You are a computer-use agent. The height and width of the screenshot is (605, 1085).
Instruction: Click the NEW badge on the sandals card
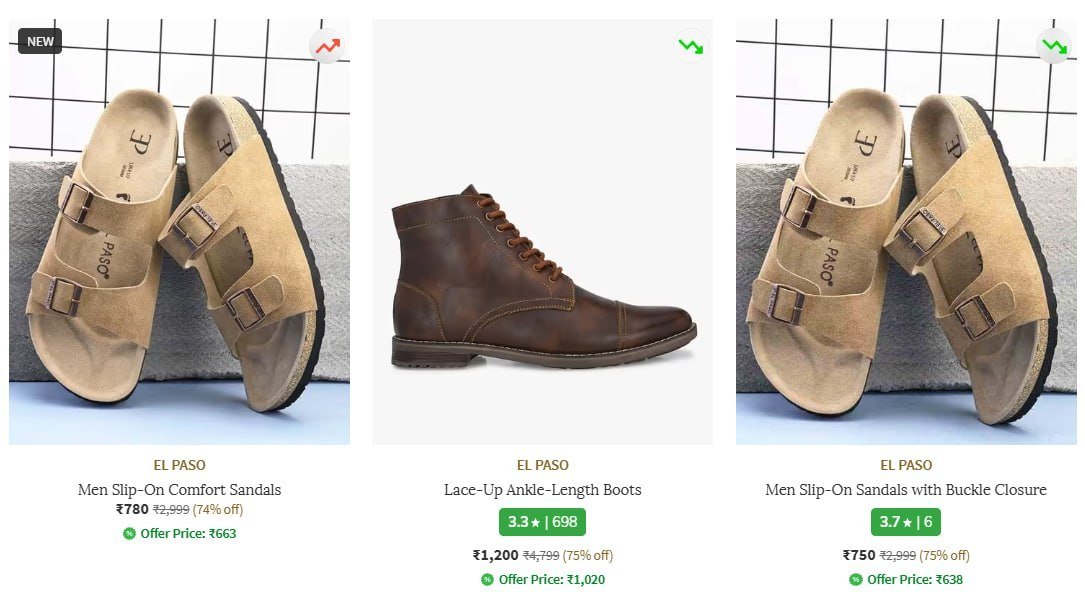pos(38,42)
